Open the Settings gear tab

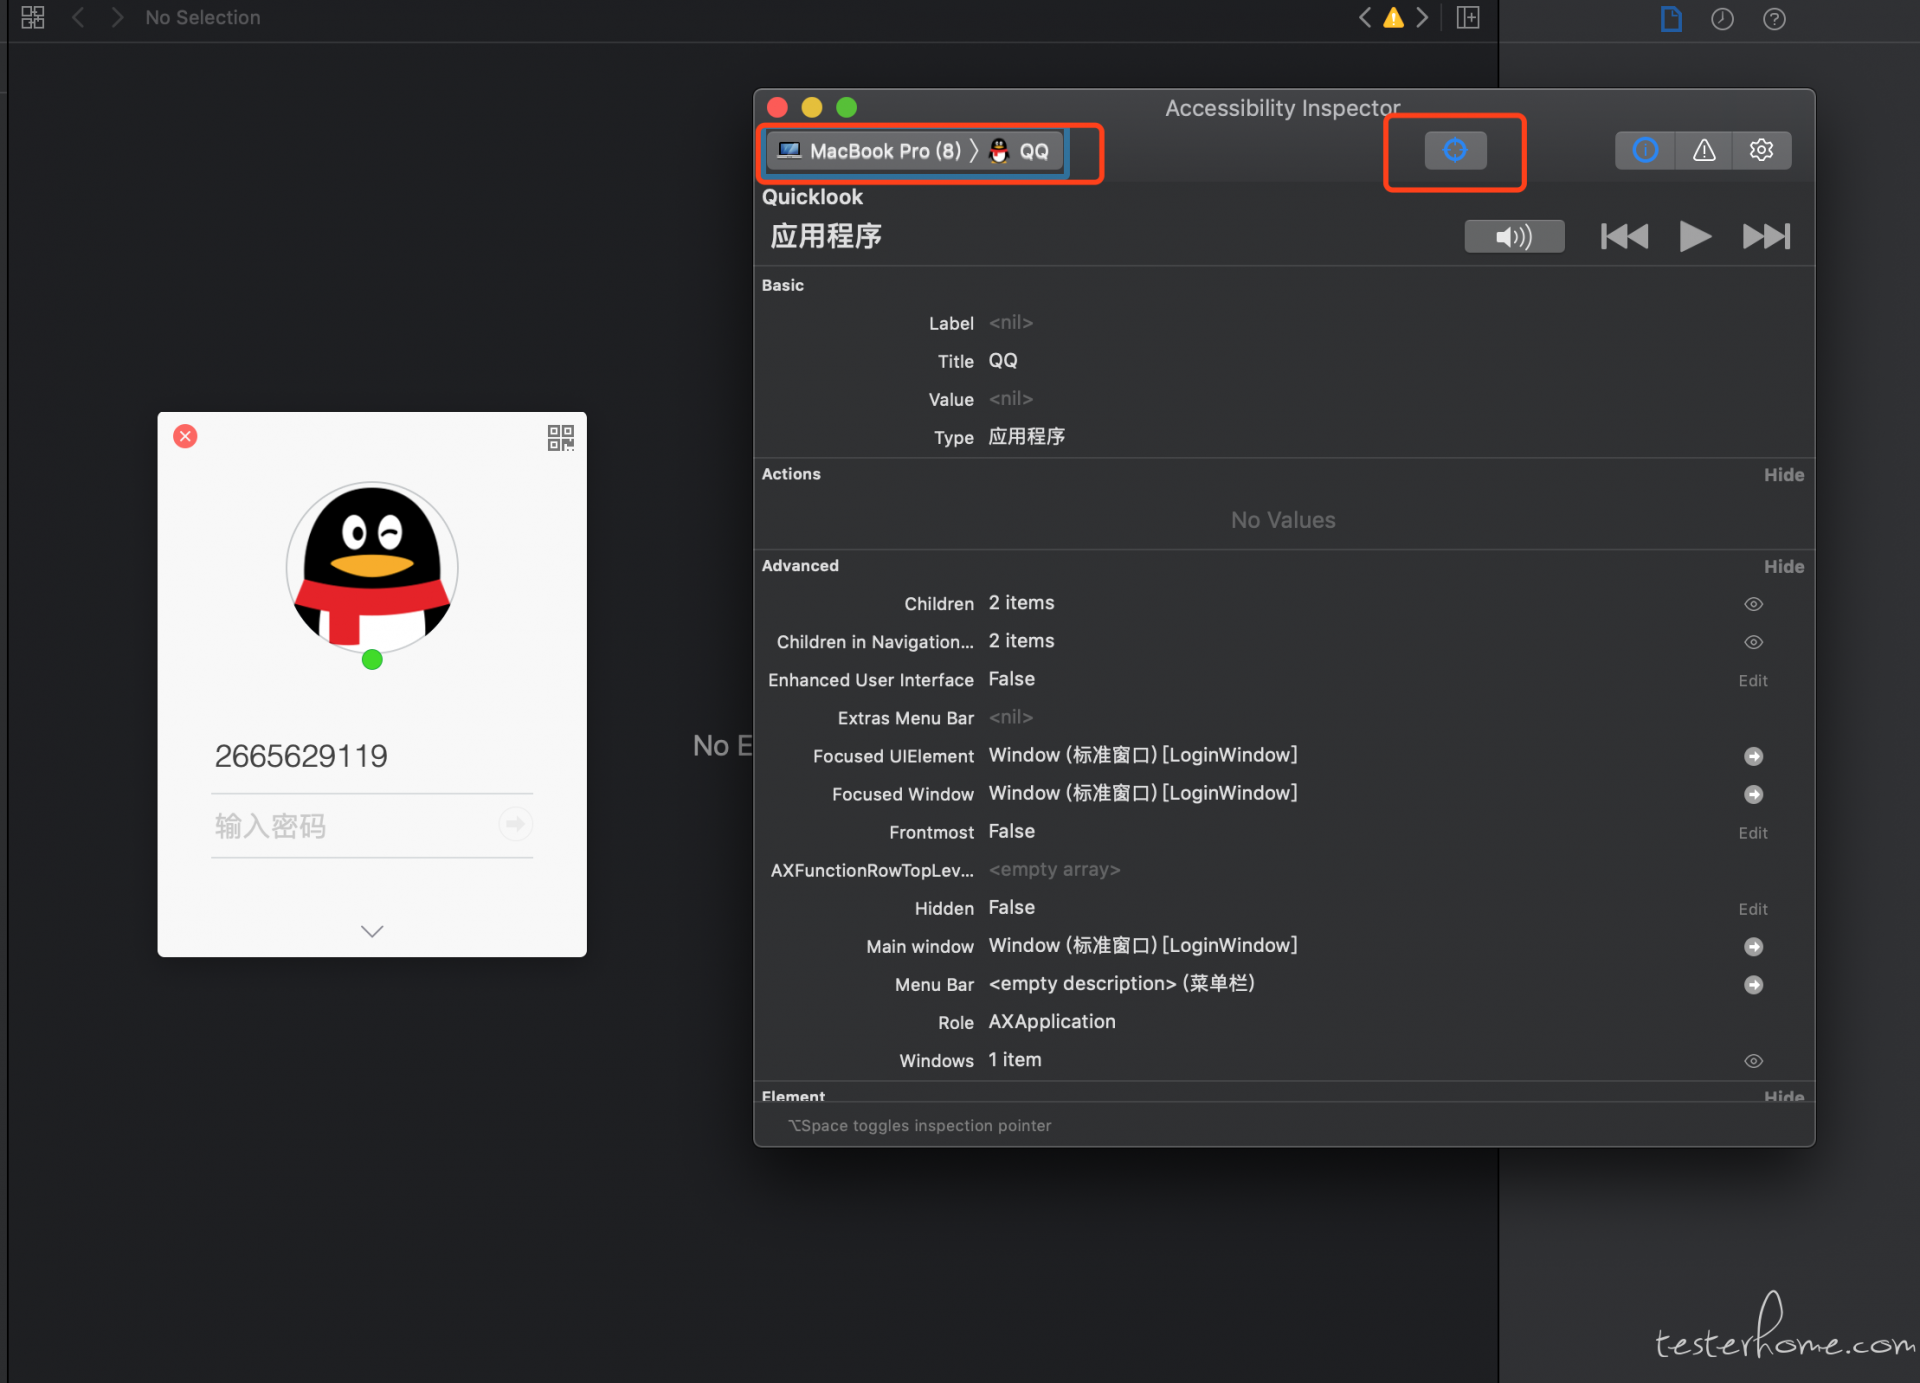(x=1761, y=151)
